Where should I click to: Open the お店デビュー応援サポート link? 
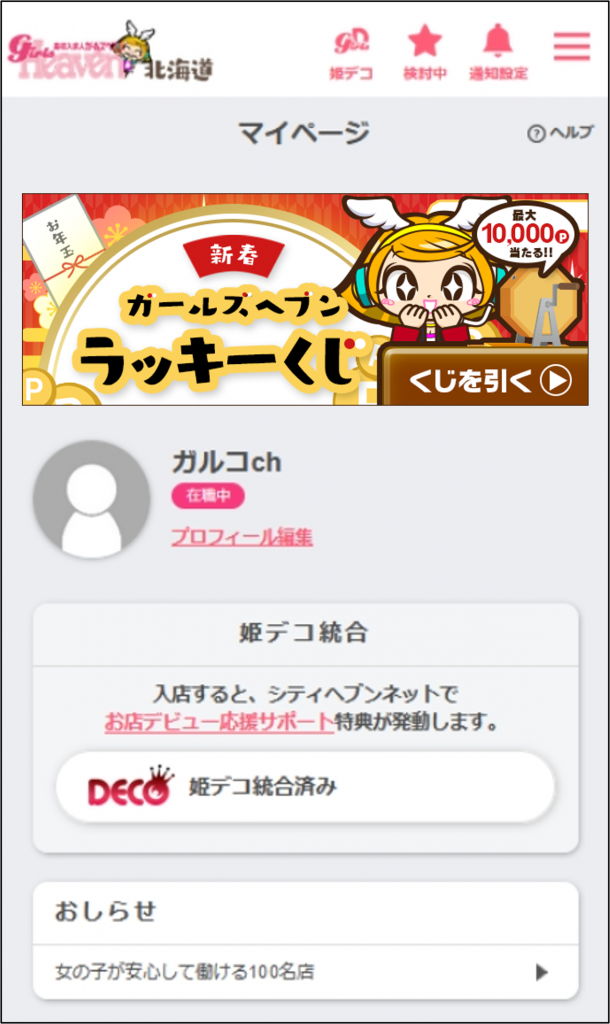click(219, 722)
